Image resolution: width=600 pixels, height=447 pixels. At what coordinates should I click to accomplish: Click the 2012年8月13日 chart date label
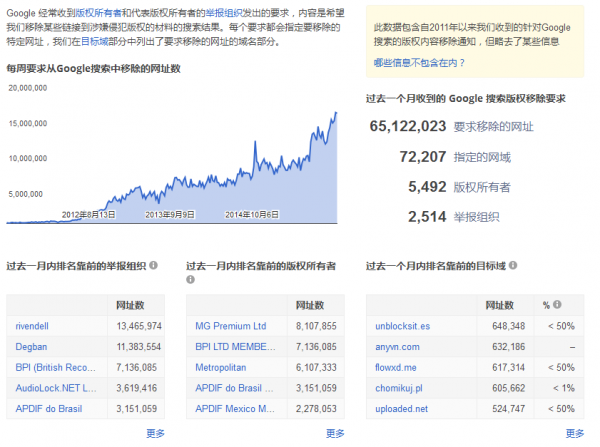[88, 215]
